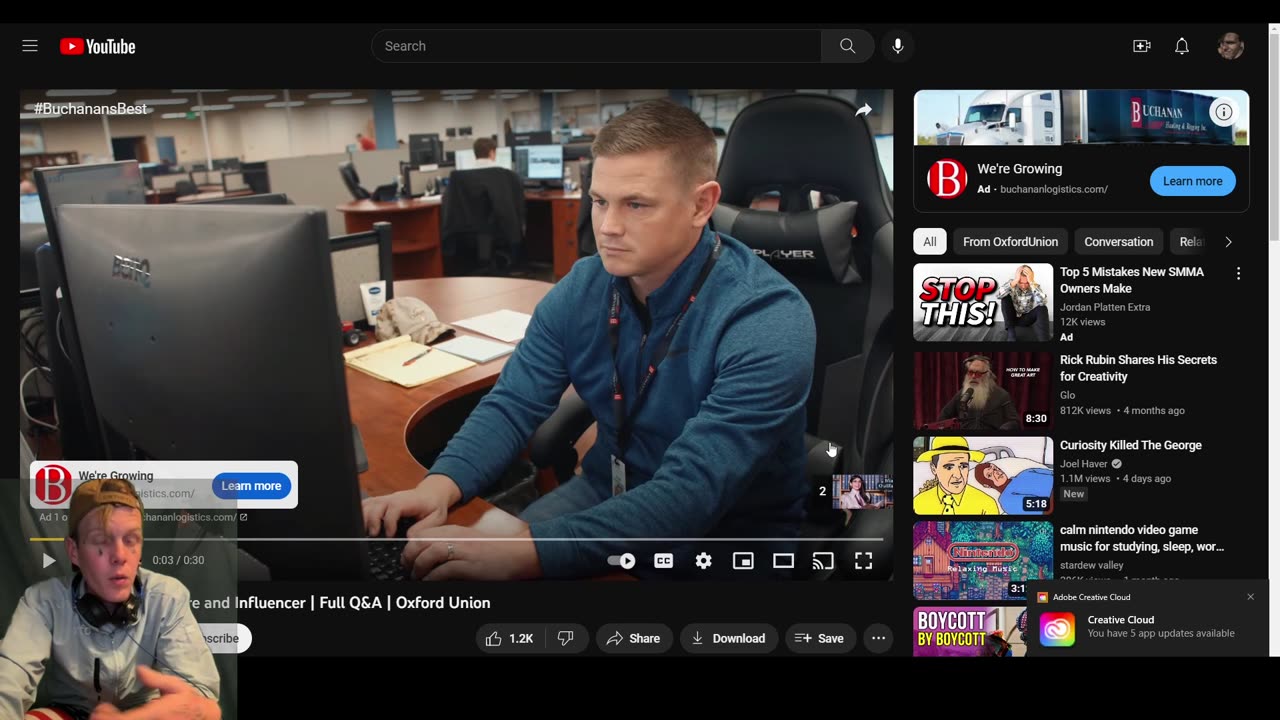Open STOP THIS! video thumbnail
Image resolution: width=1280 pixels, height=720 pixels.
(983, 303)
